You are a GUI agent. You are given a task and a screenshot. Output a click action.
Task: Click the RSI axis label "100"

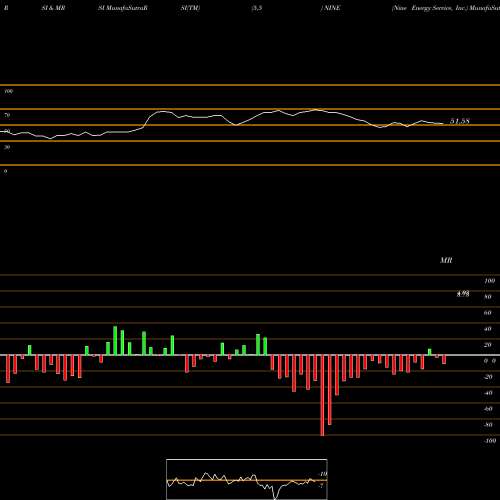pyautogui.click(x=9, y=91)
